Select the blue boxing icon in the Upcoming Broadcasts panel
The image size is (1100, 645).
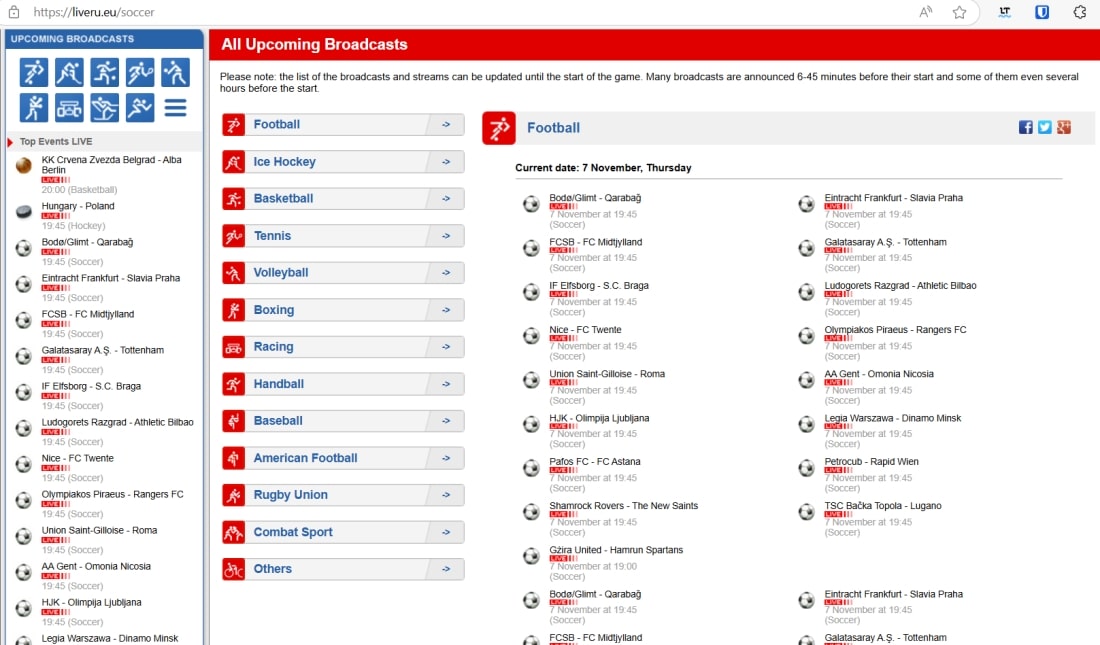click(34, 108)
